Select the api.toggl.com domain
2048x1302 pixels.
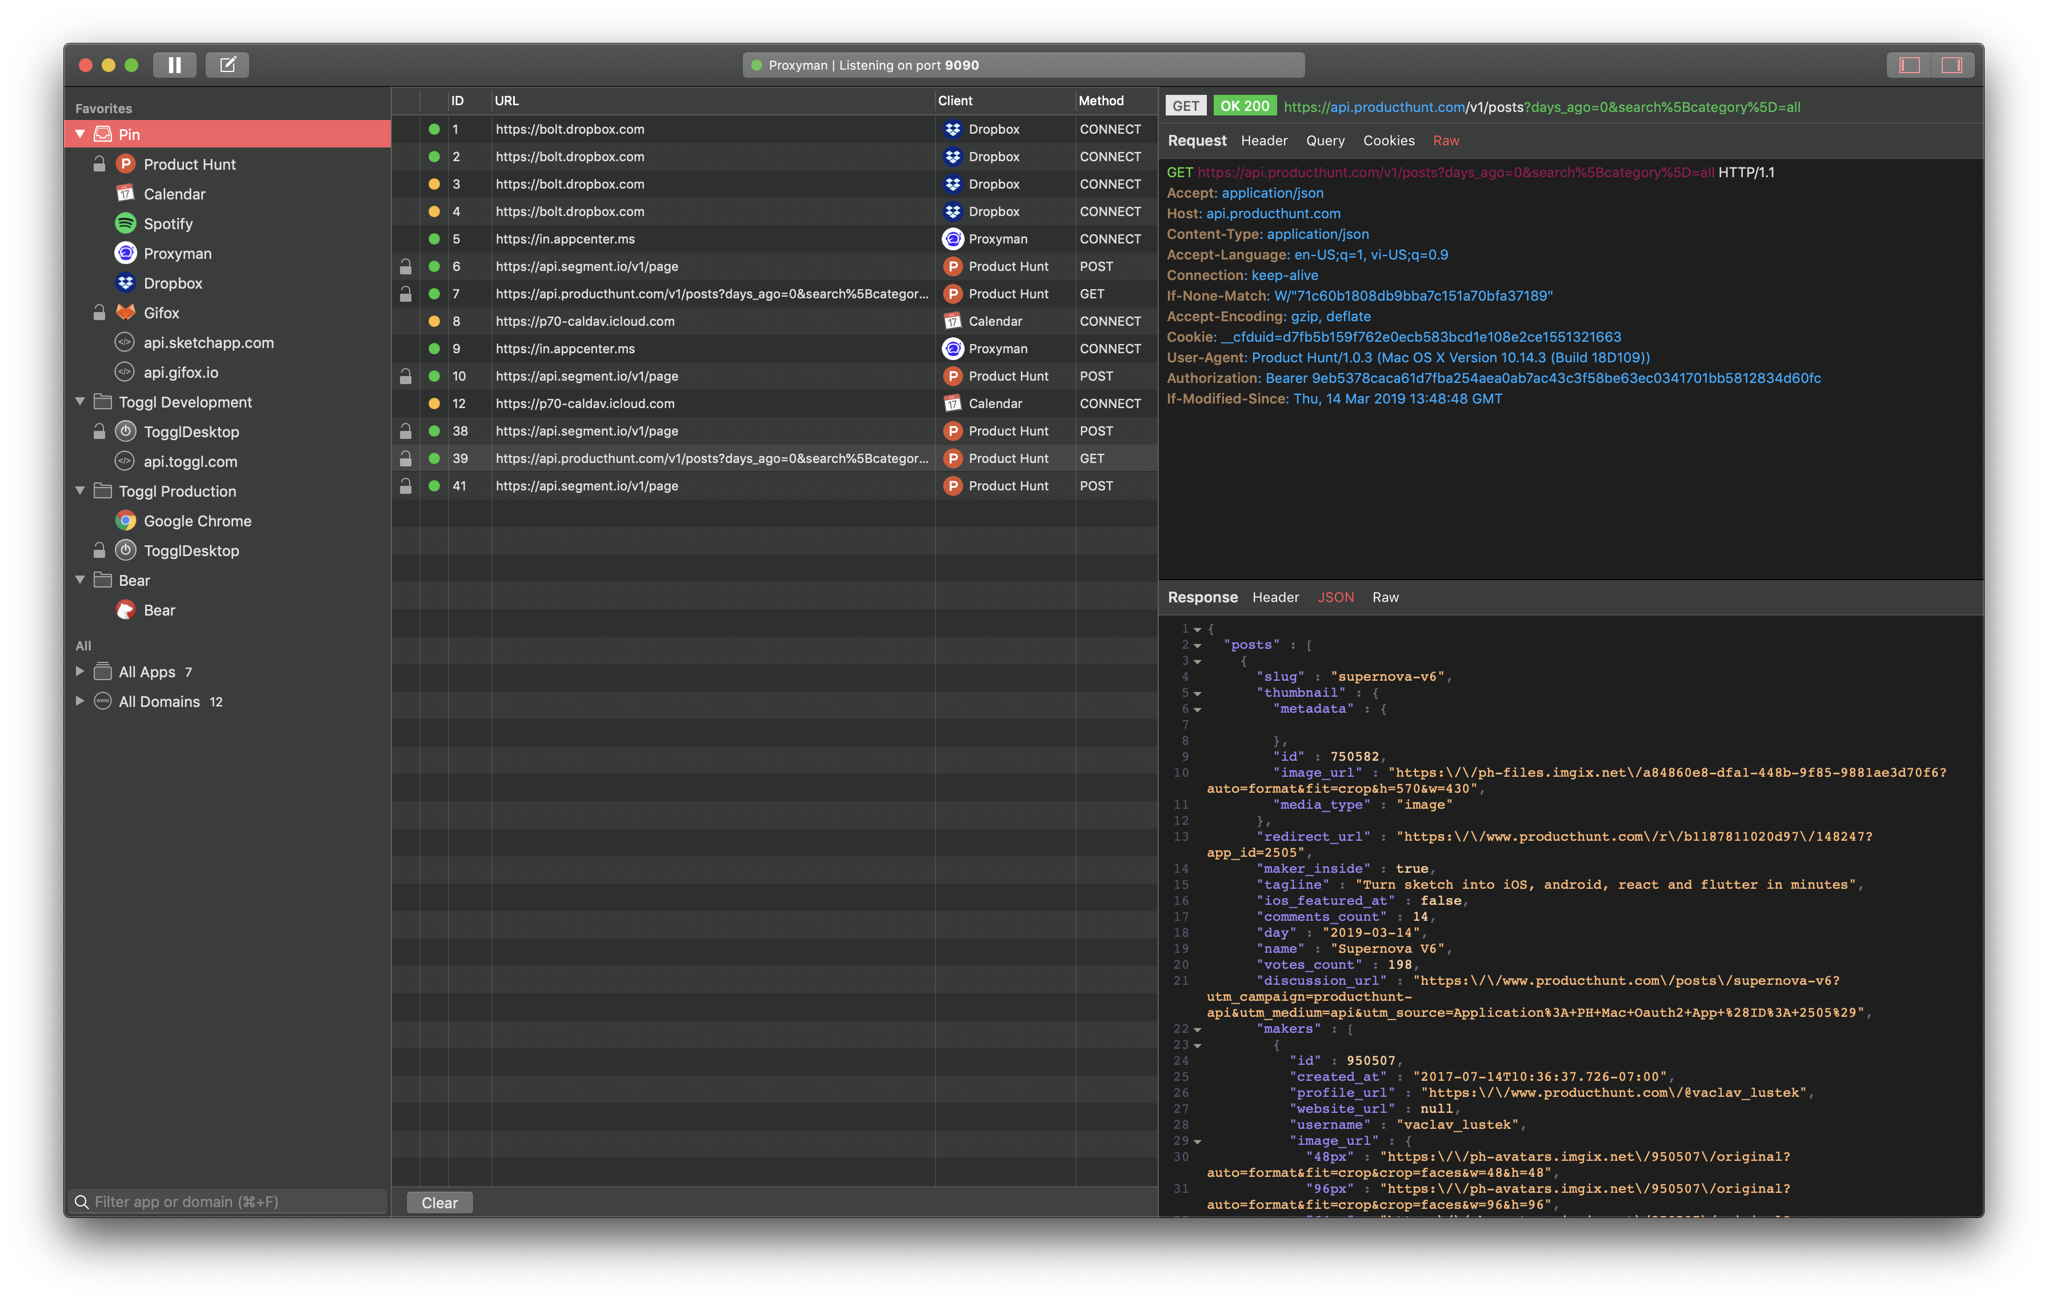coord(190,462)
